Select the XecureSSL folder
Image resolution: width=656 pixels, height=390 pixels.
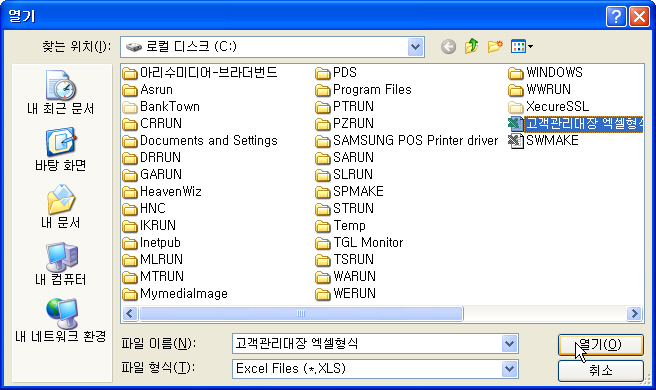click(548, 107)
